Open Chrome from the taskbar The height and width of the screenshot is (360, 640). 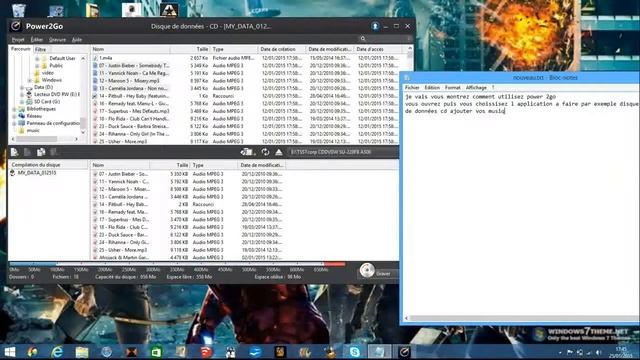click(x=32, y=352)
